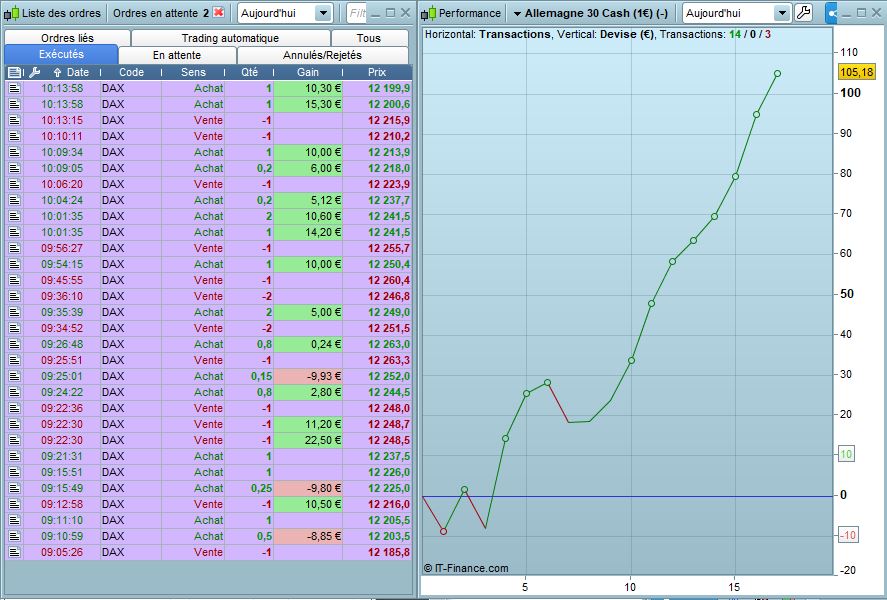Sort orders by the Gain column header
Screen dimensions: 887x600
308,72
